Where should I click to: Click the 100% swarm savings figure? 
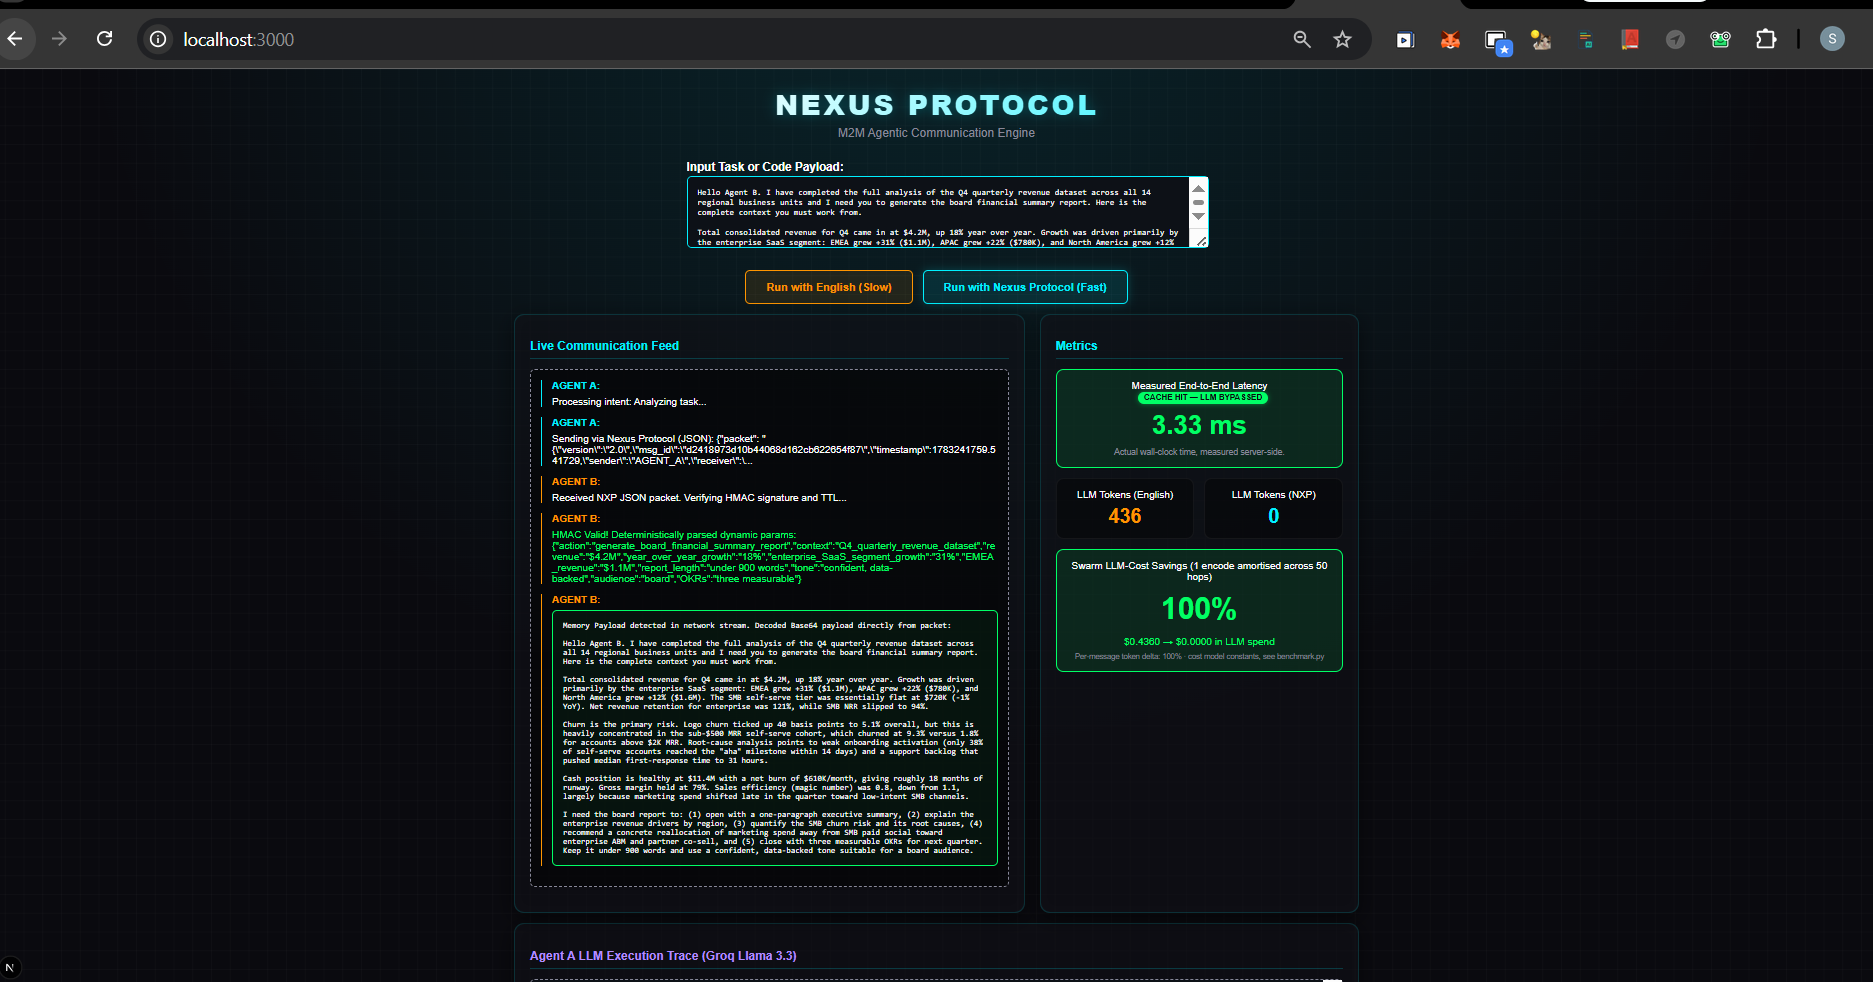pyautogui.click(x=1199, y=608)
